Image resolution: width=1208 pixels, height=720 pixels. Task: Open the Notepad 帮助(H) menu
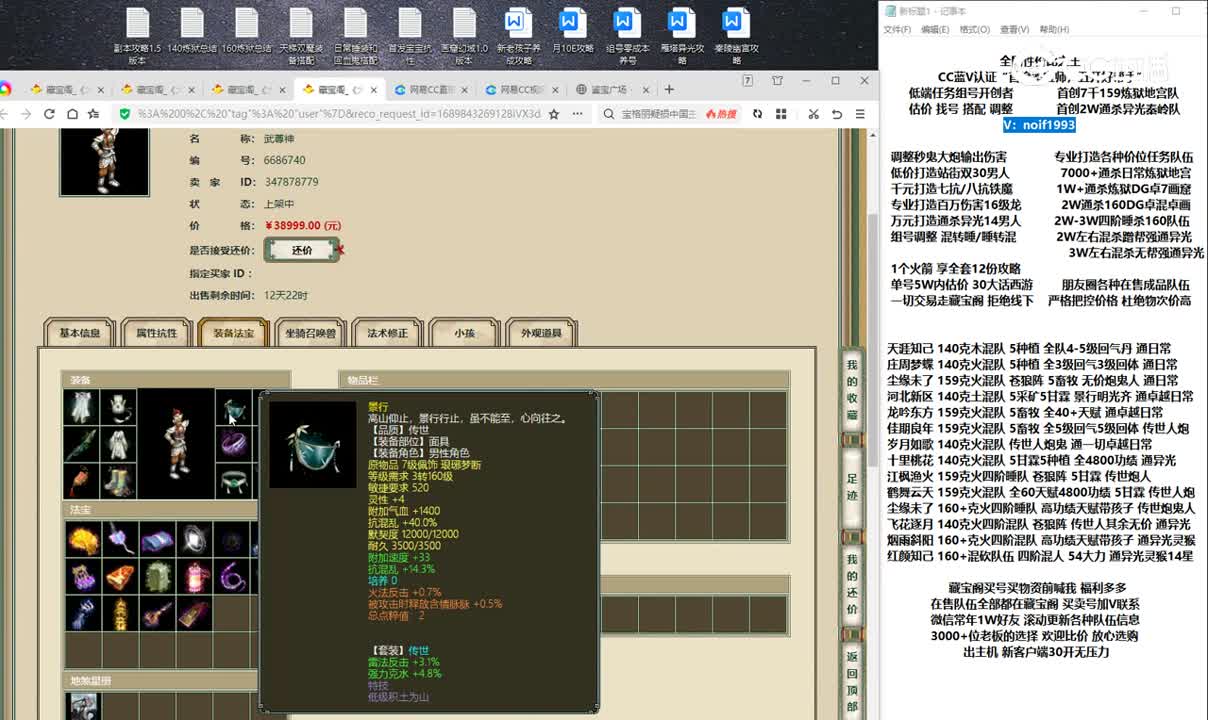(x=1054, y=30)
